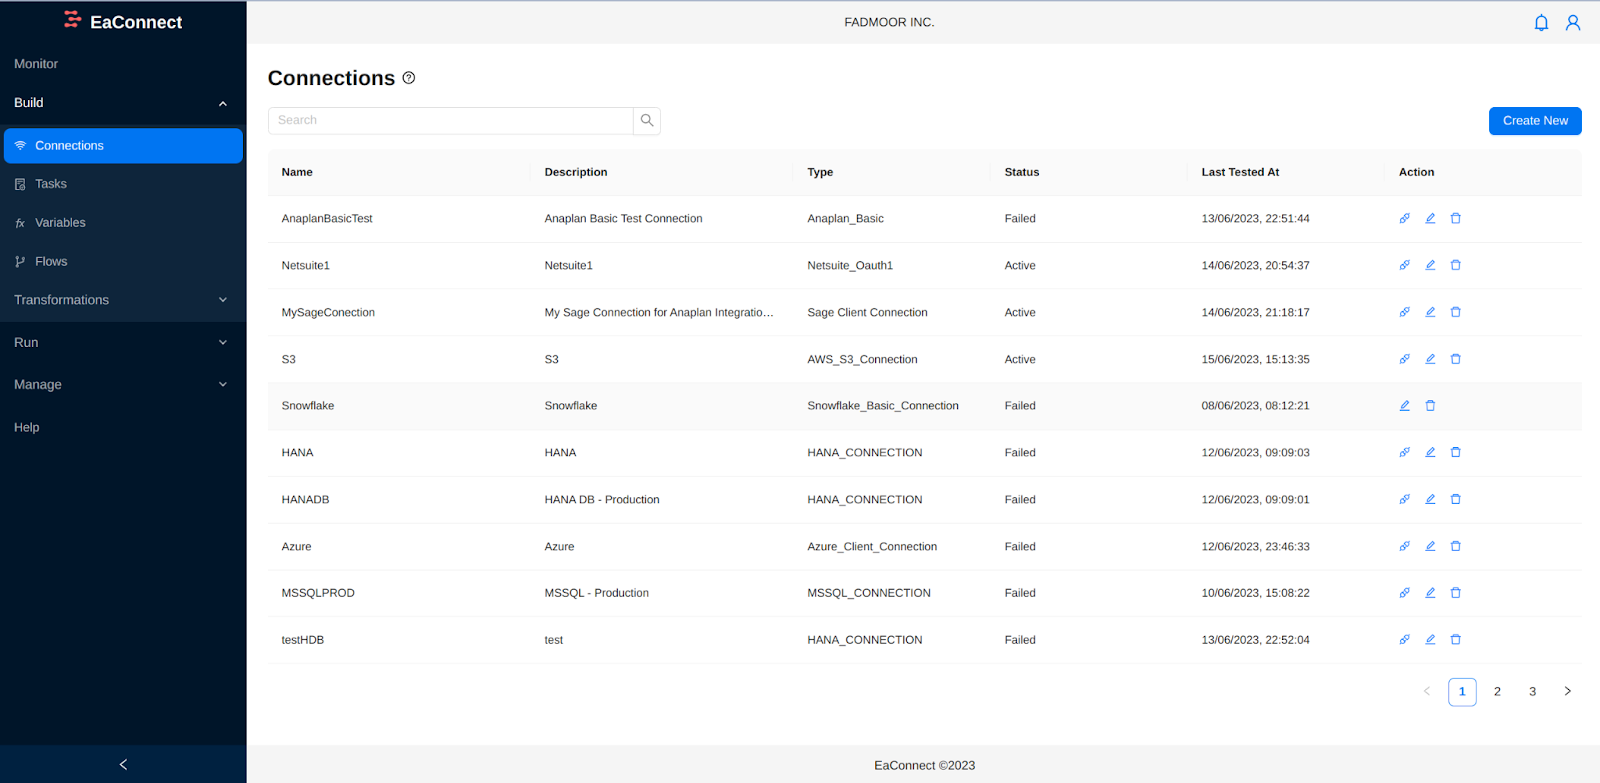
Task: Click the 15/06/2023, 15:13:35 timestamp
Action: 1255,359
